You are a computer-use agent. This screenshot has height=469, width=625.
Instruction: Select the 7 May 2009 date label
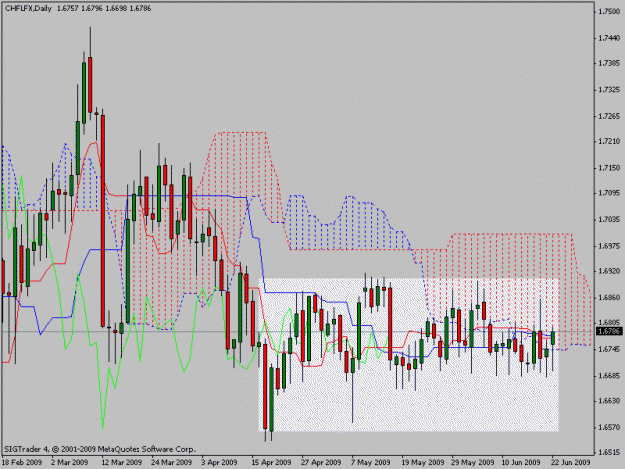pyautogui.click(x=371, y=462)
